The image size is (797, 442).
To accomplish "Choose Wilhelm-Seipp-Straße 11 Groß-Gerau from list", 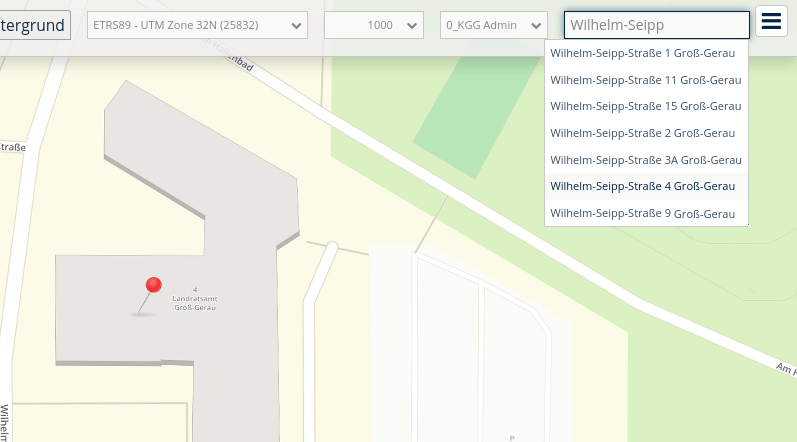I will coord(645,79).
